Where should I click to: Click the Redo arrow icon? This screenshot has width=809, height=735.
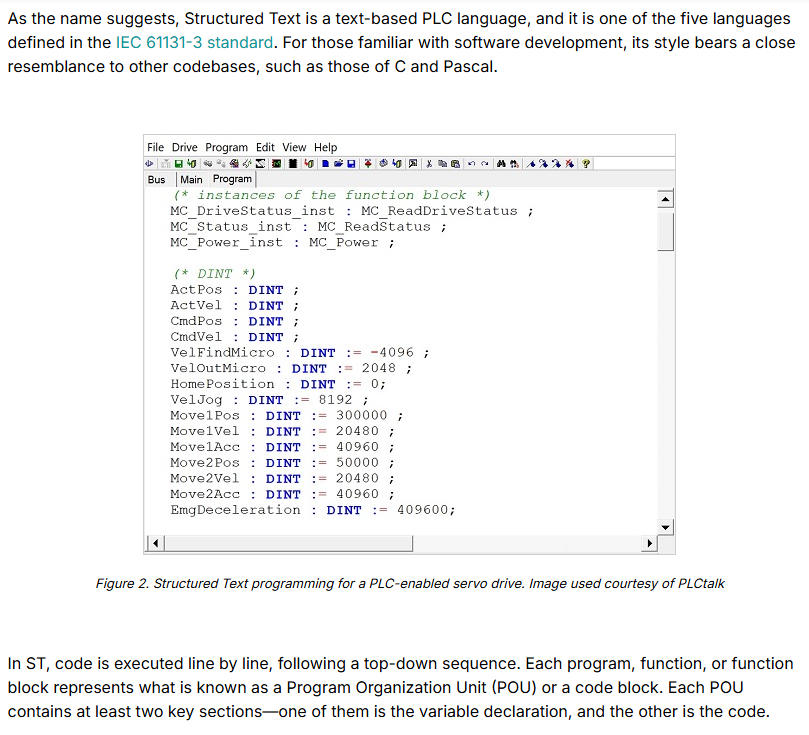(484, 164)
